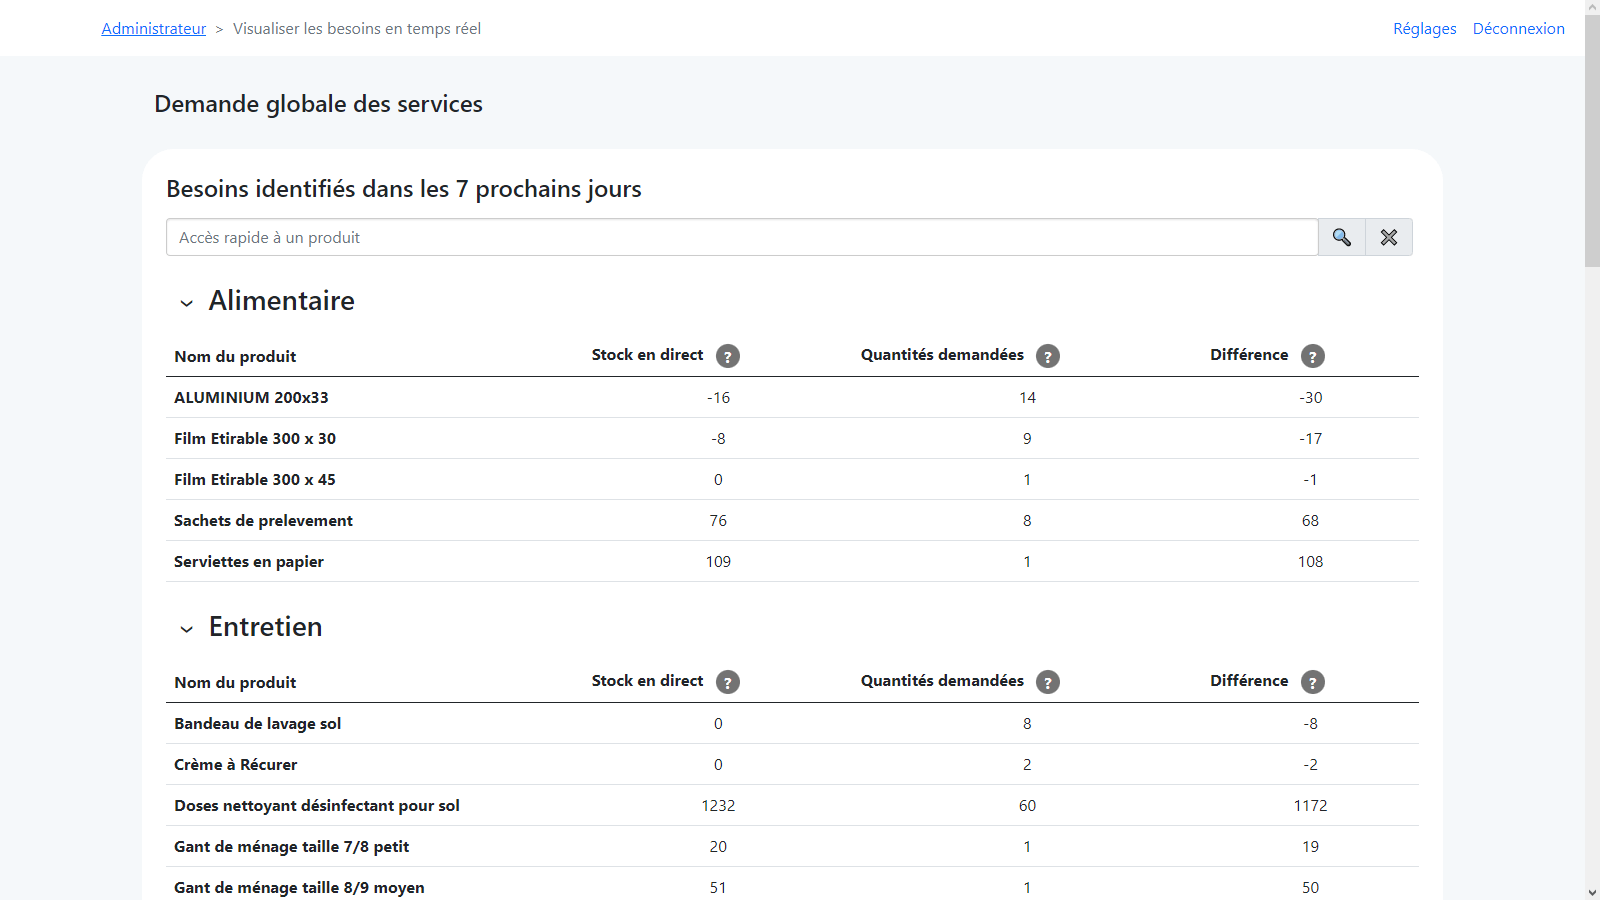Show help for Entretien Différence column
Image resolution: width=1600 pixels, height=900 pixels.
click(x=1313, y=682)
